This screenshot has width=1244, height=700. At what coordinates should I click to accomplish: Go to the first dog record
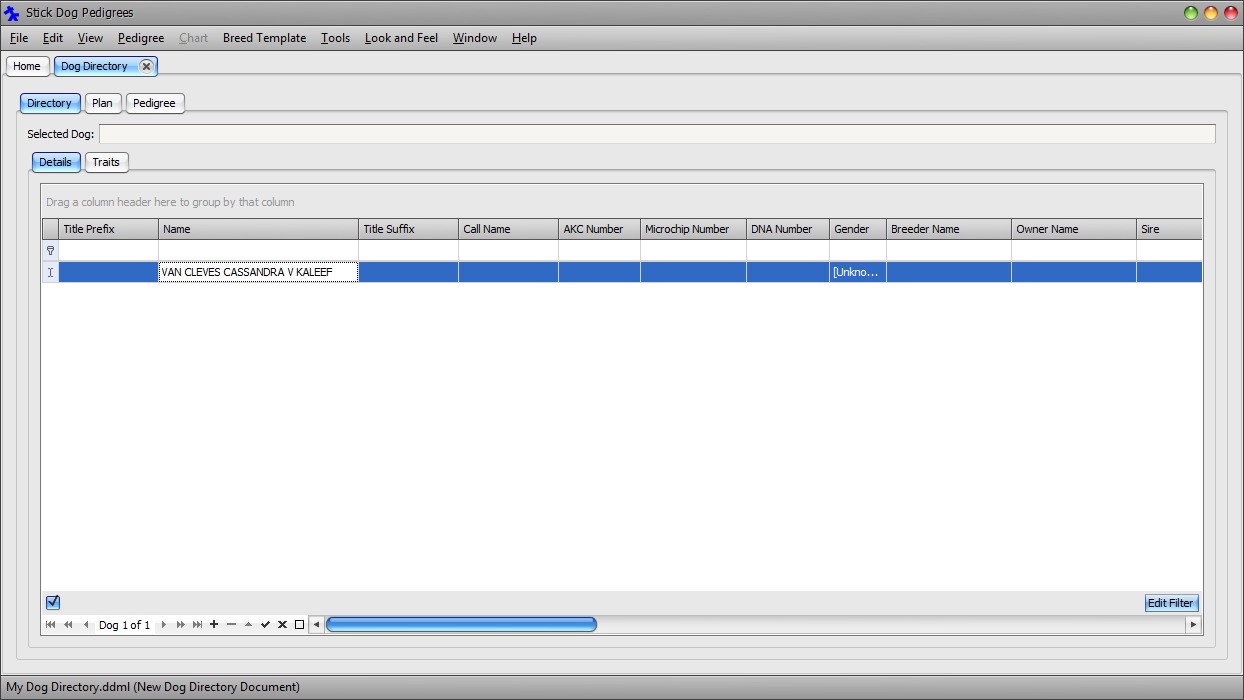pyautogui.click(x=51, y=625)
